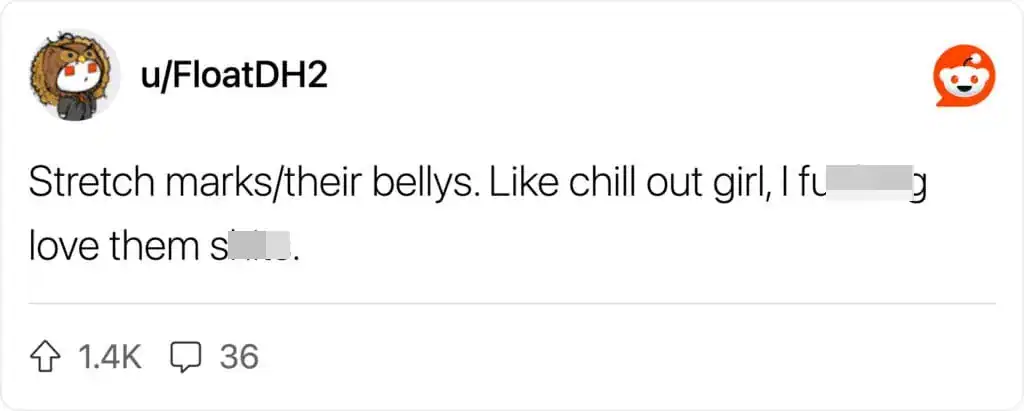Click the word "chill" in the comment
The height and width of the screenshot is (411, 1024).
point(600,185)
